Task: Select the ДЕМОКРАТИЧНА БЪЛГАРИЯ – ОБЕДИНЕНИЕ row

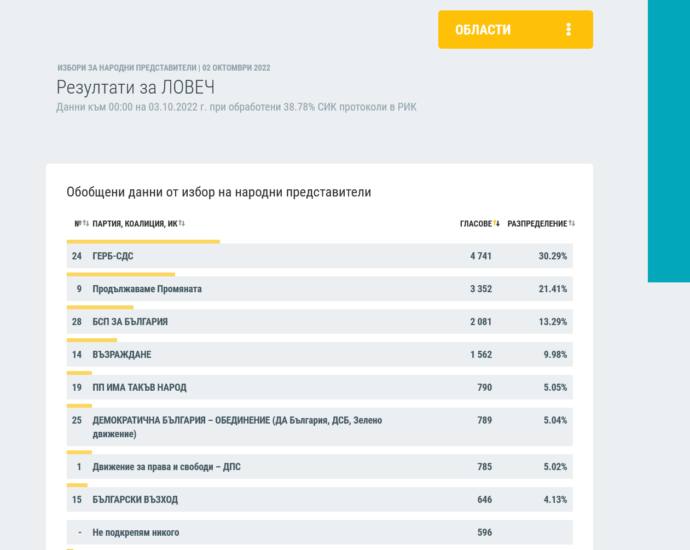Action: pyautogui.click(x=319, y=427)
